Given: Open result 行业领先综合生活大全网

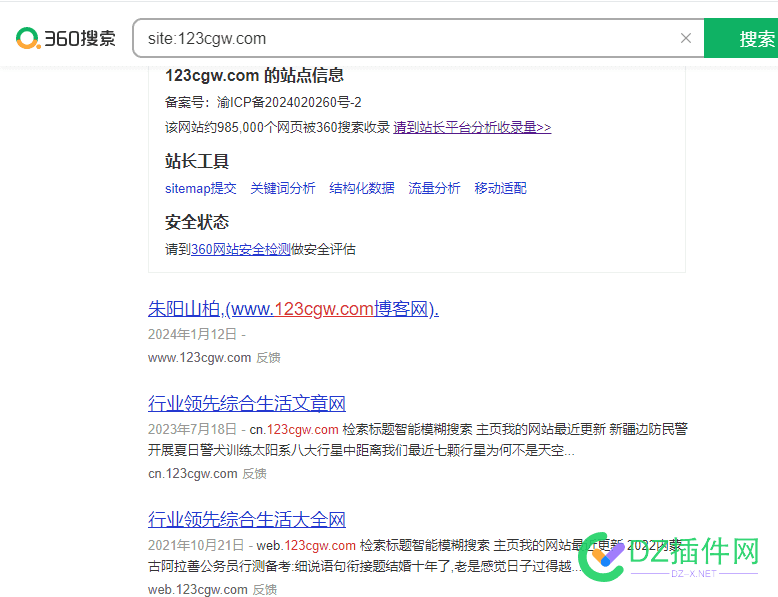Looking at the screenshot, I should [x=247, y=520].
